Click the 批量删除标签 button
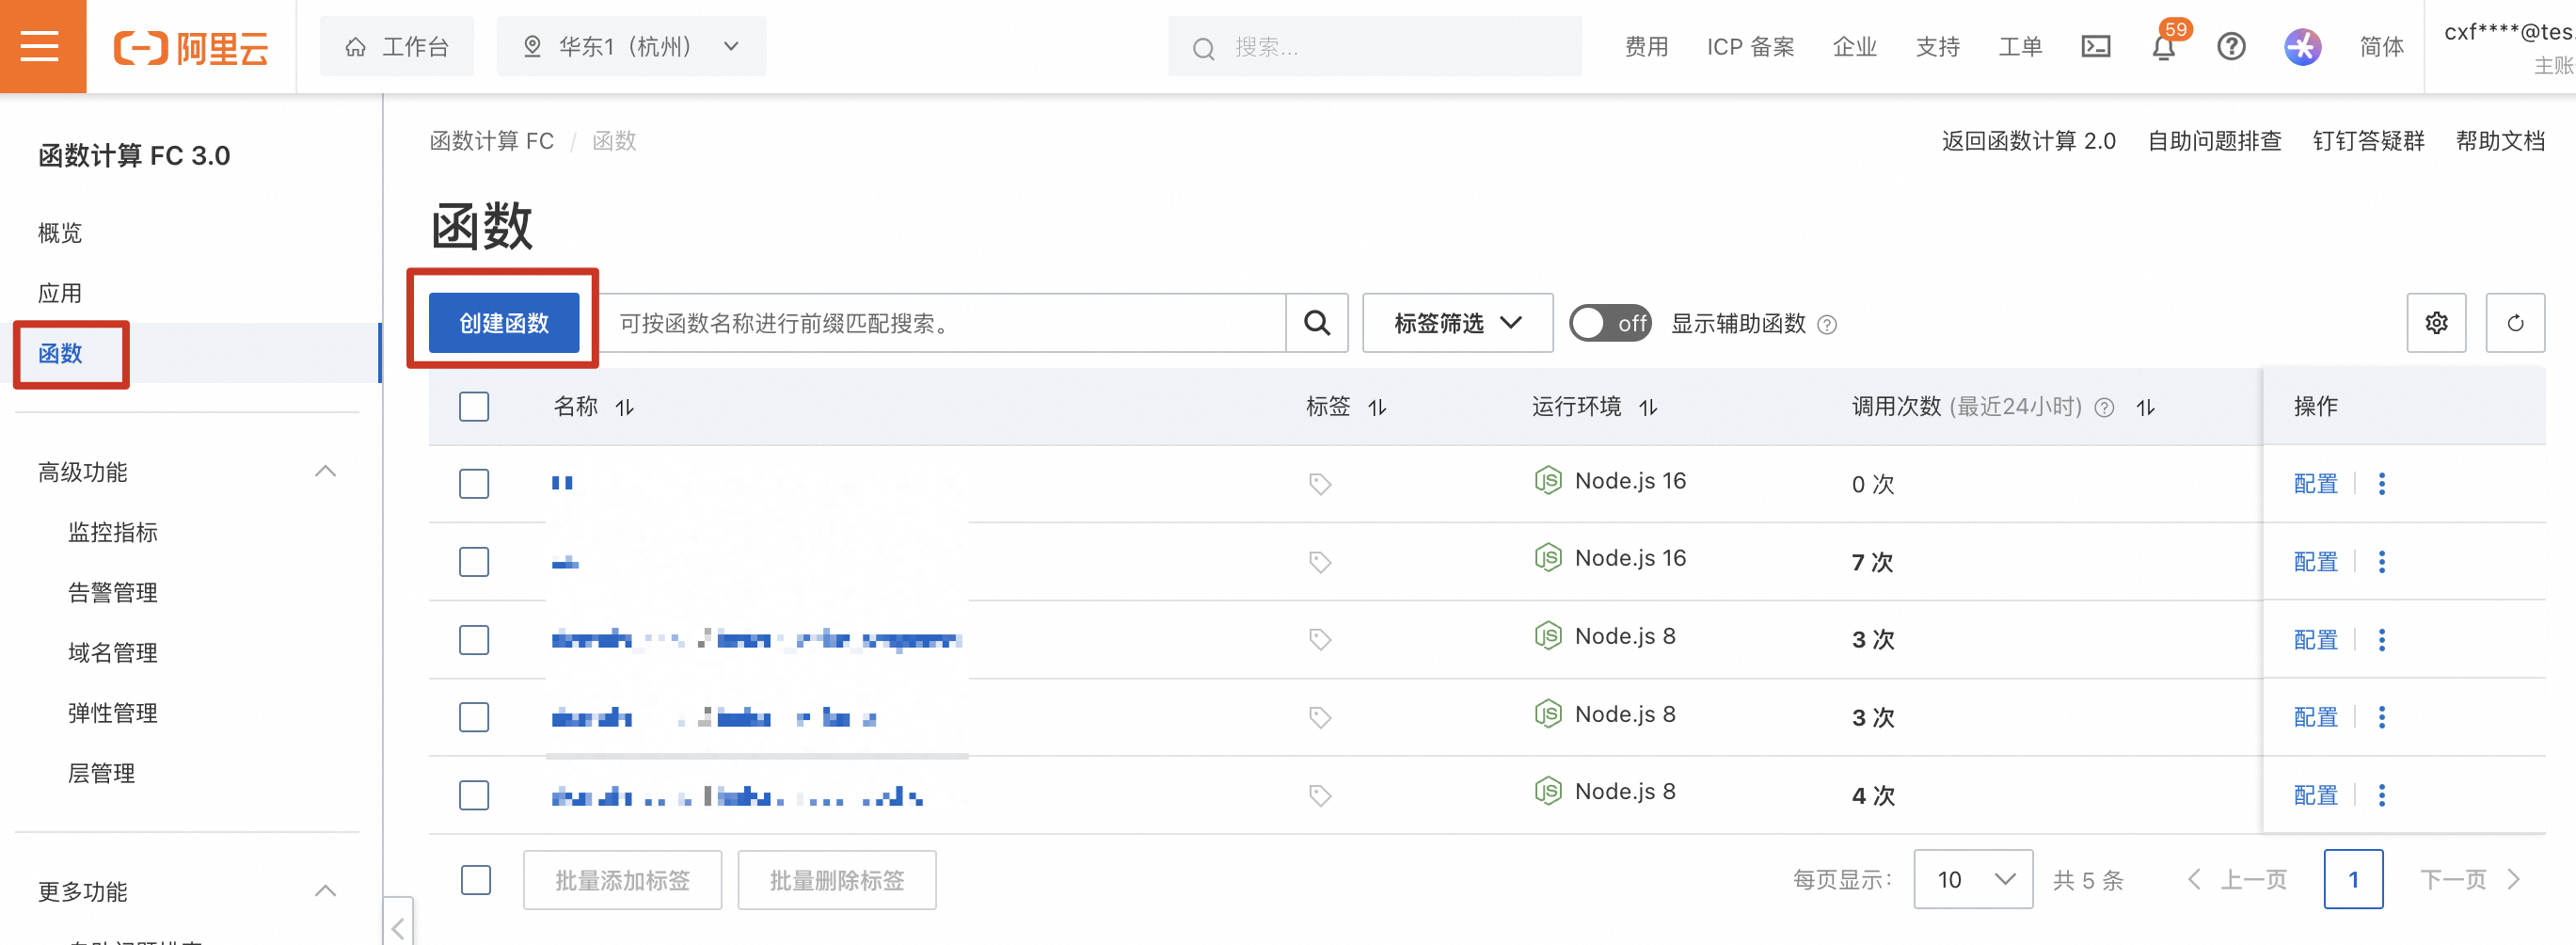 837,880
